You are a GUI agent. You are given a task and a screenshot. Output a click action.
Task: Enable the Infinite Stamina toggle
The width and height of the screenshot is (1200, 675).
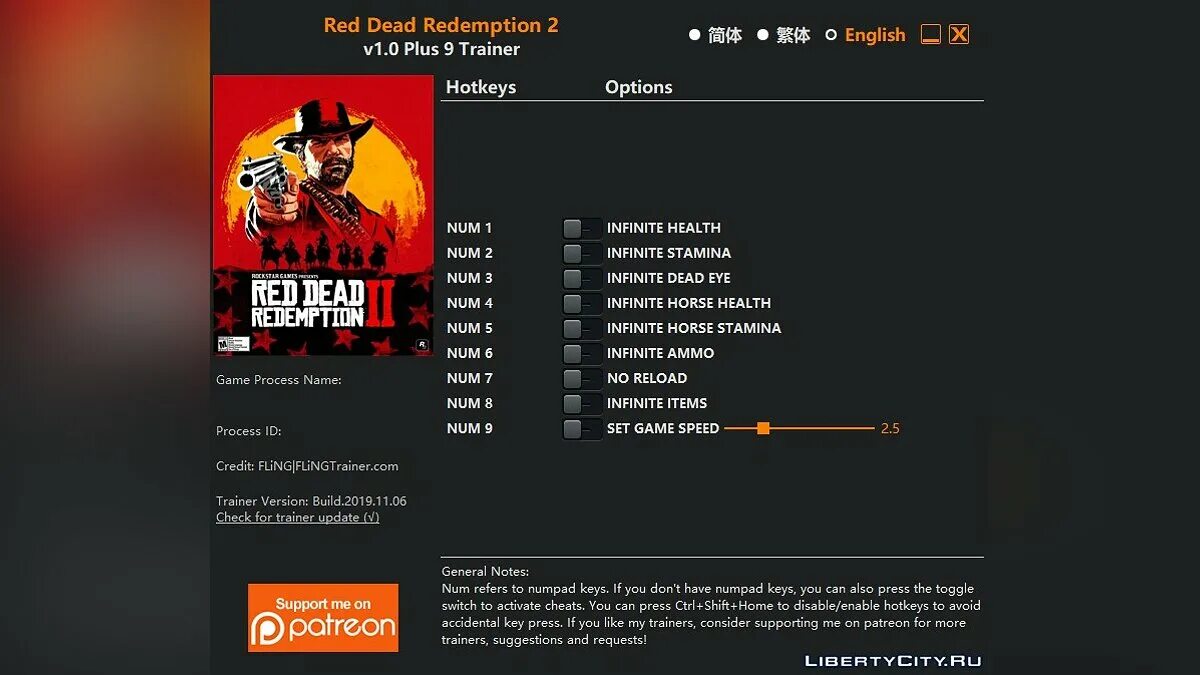(x=582, y=254)
